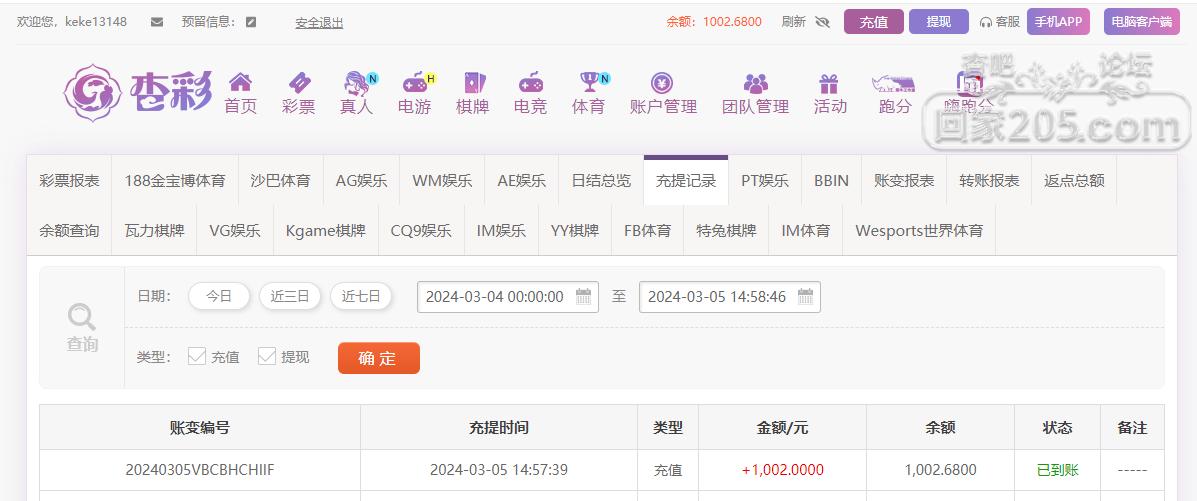Switch to FB体育 tab

[648, 231]
